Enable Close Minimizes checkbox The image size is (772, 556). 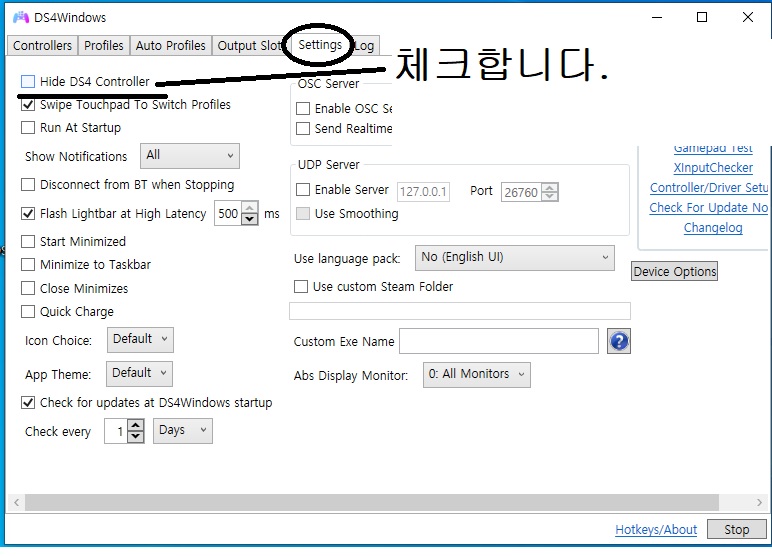[28, 288]
